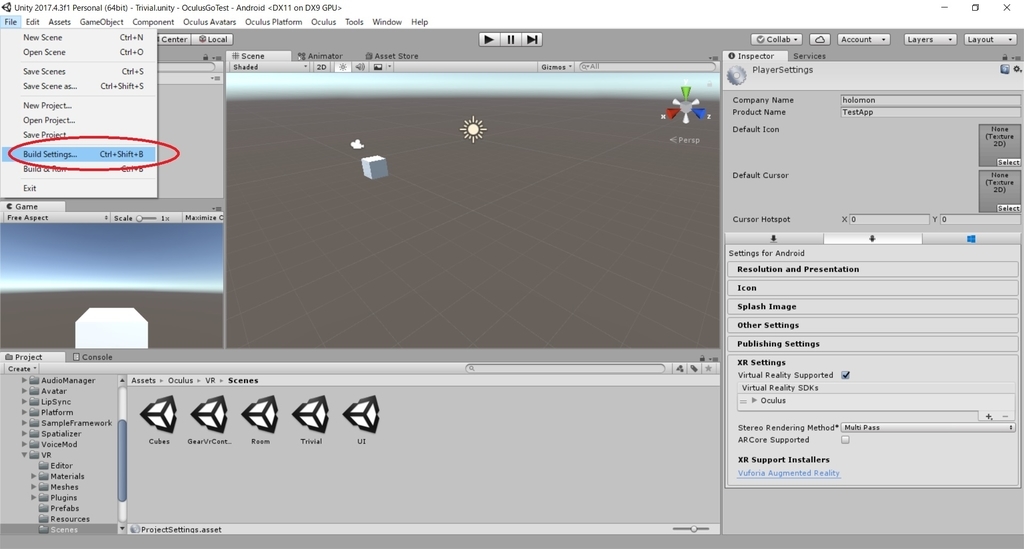Expand the AudioManager folder
Viewport: 1024px width, 549px height.
25,380
